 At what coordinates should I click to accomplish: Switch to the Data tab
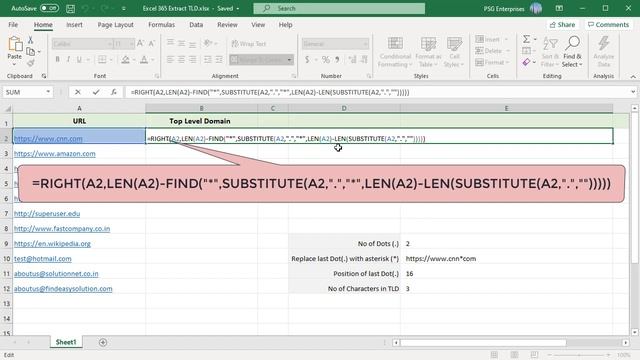[x=196, y=25]
